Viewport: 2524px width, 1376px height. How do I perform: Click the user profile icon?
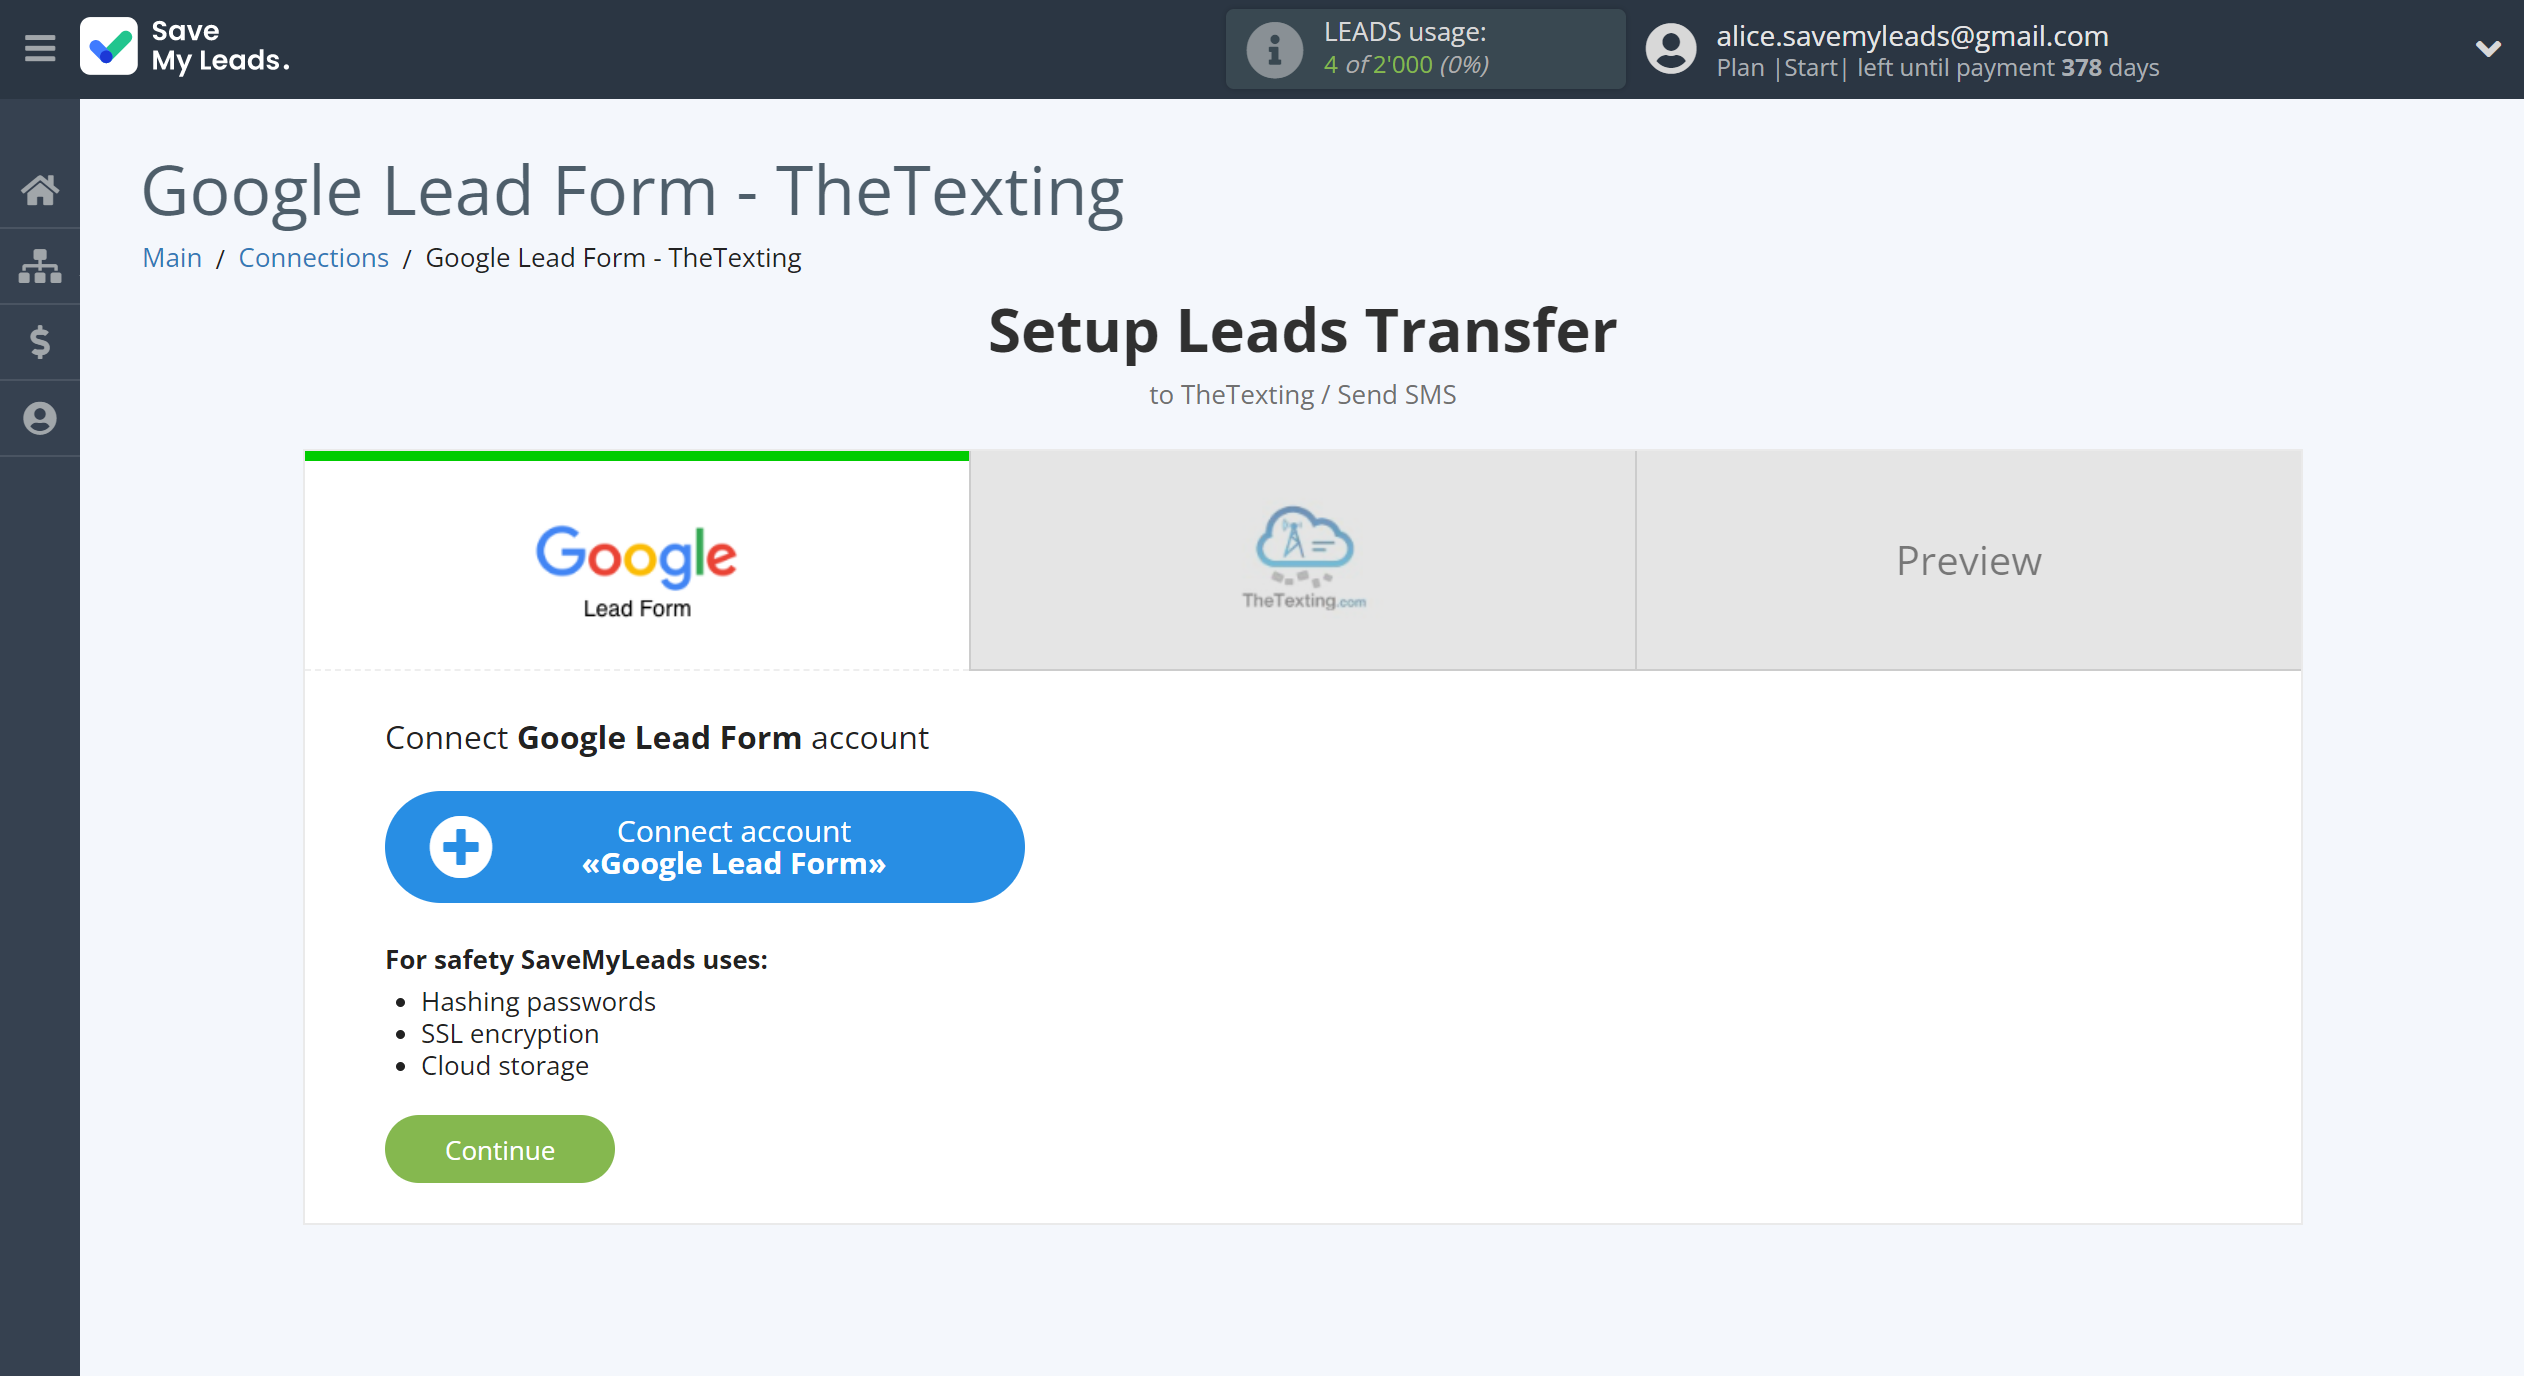[1667, 49]
